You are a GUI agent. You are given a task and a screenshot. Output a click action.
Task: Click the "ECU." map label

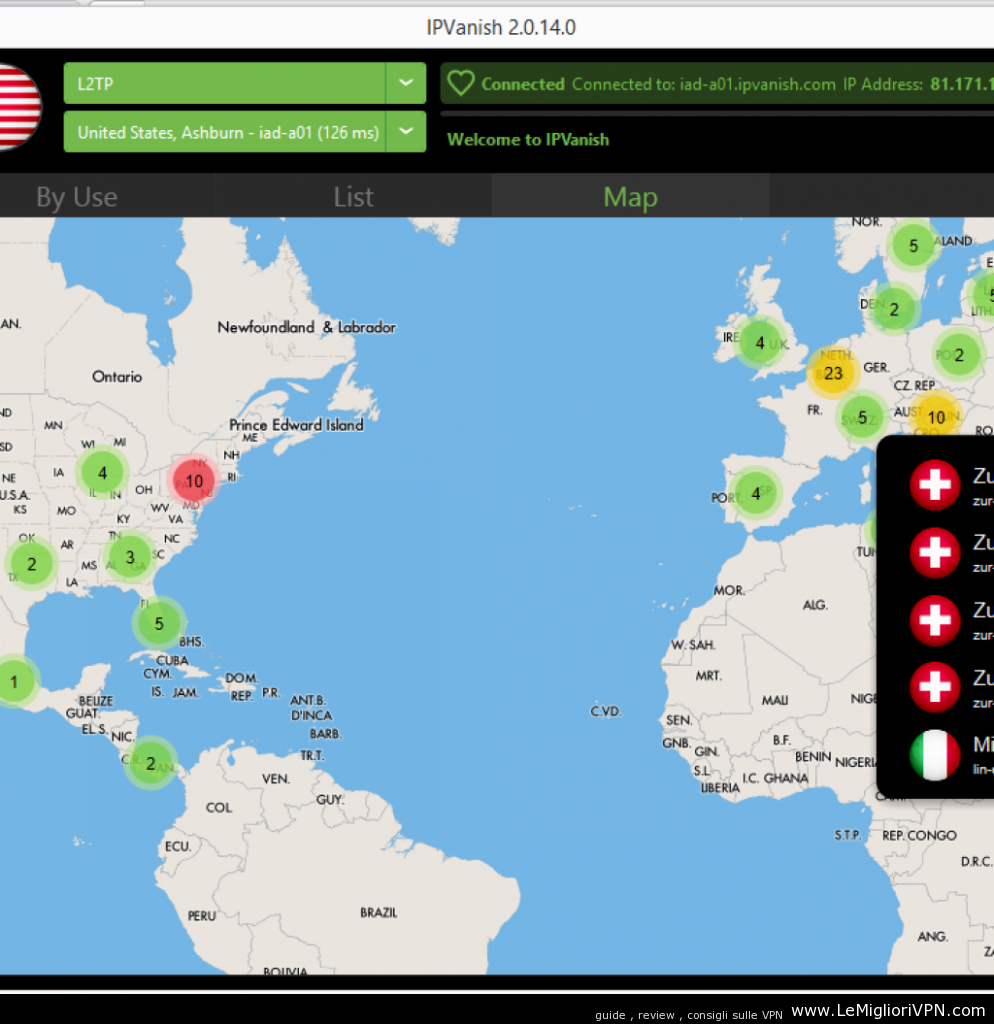coord(178,846)
